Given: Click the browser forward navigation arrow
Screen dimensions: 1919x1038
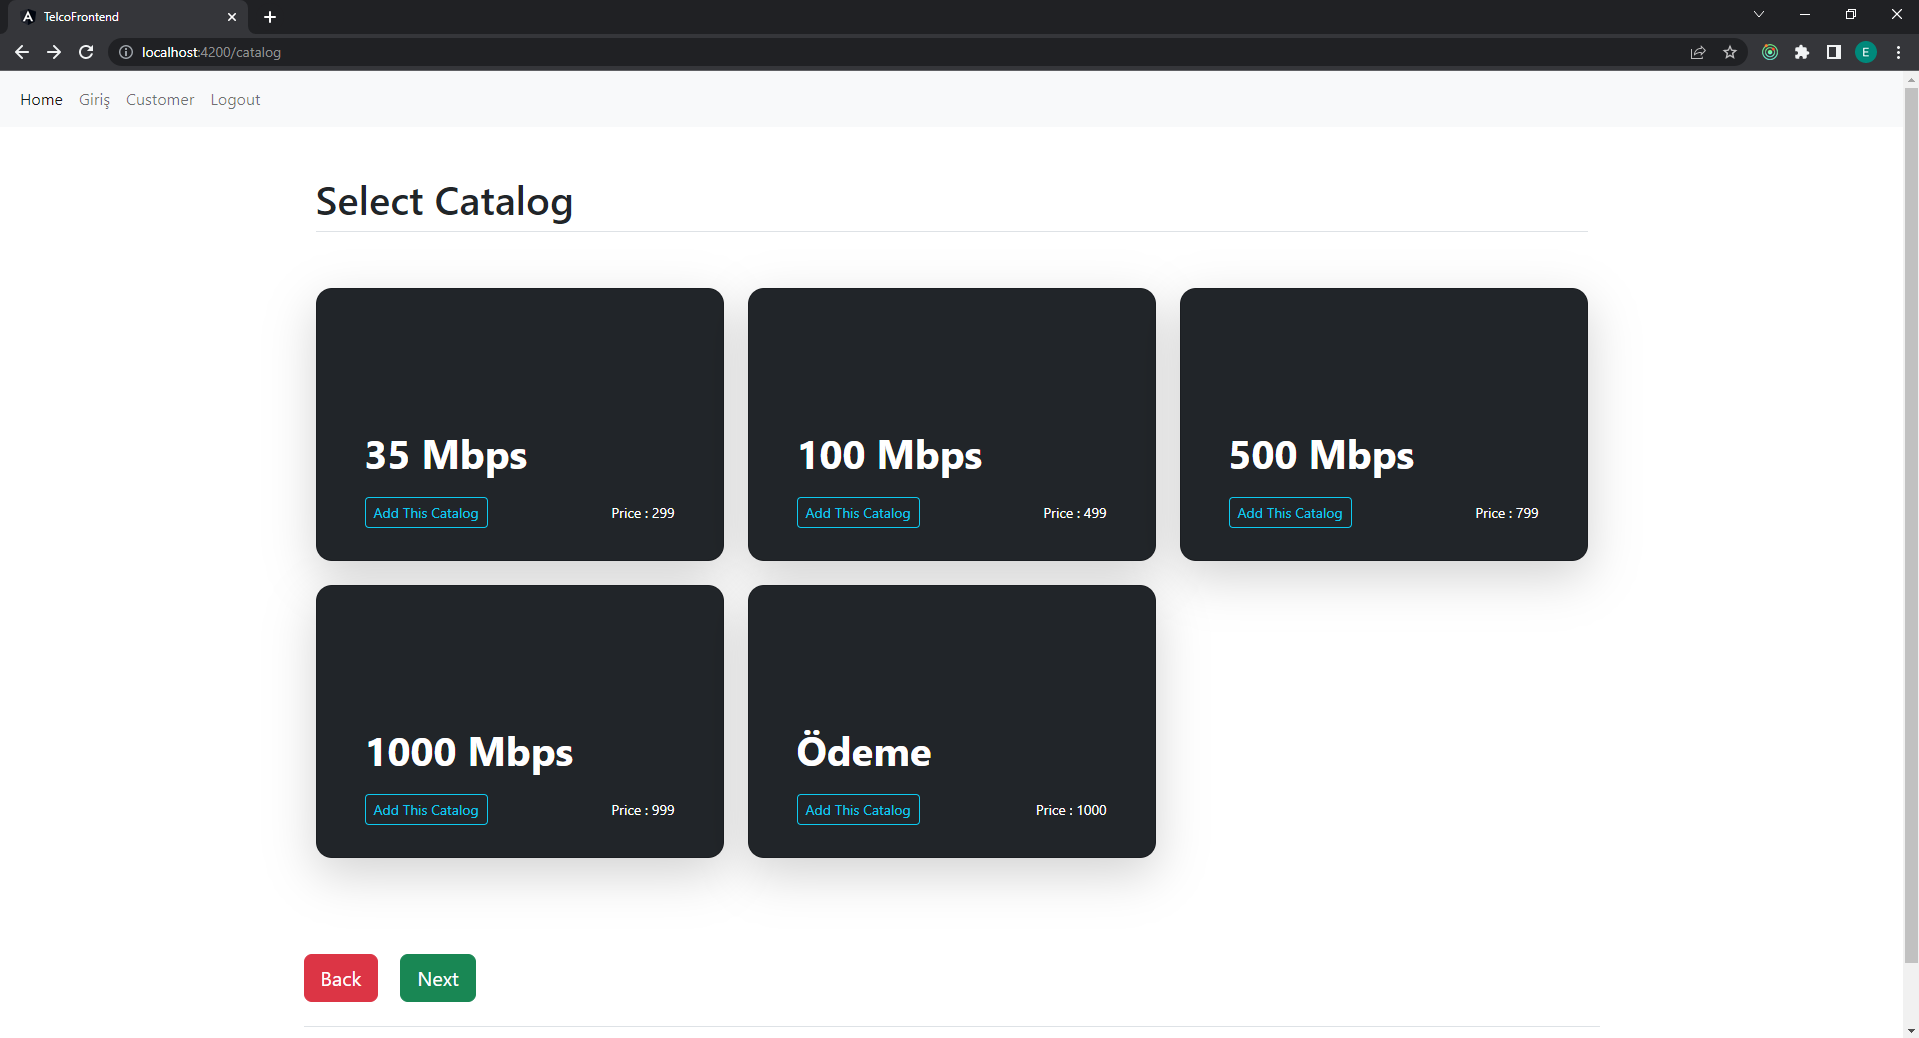Looking at the screenshot, I should click(54, 52).
